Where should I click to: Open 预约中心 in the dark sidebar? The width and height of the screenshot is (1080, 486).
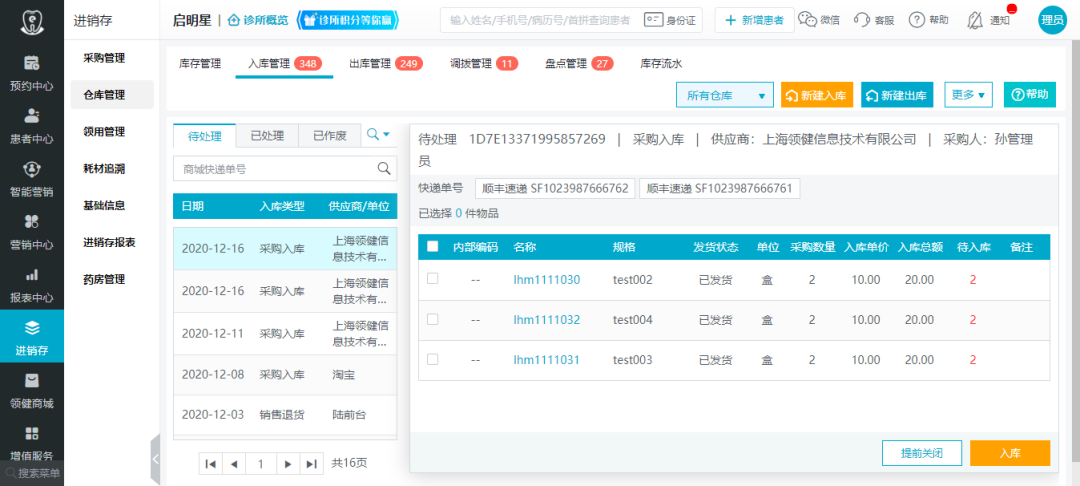pos(32,74)
